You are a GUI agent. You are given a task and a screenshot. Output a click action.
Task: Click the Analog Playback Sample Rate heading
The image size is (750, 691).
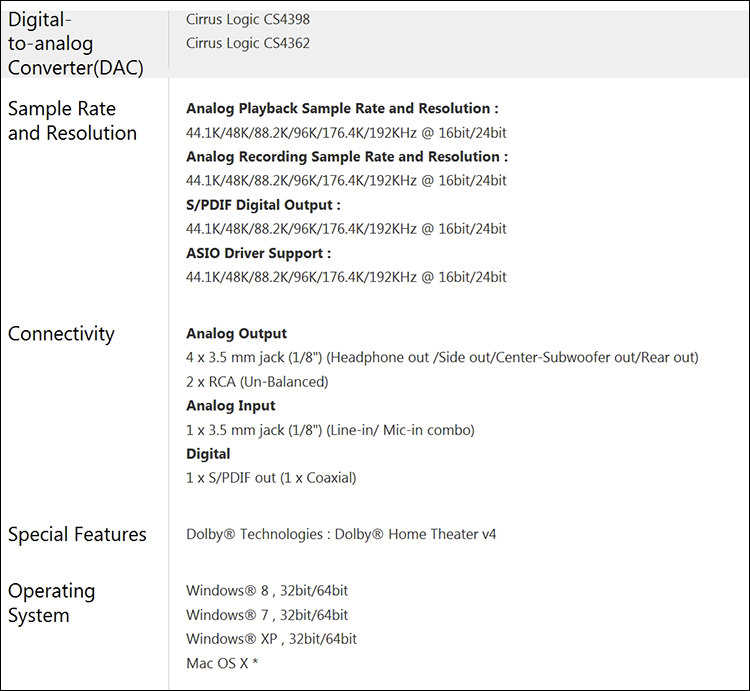342,108
